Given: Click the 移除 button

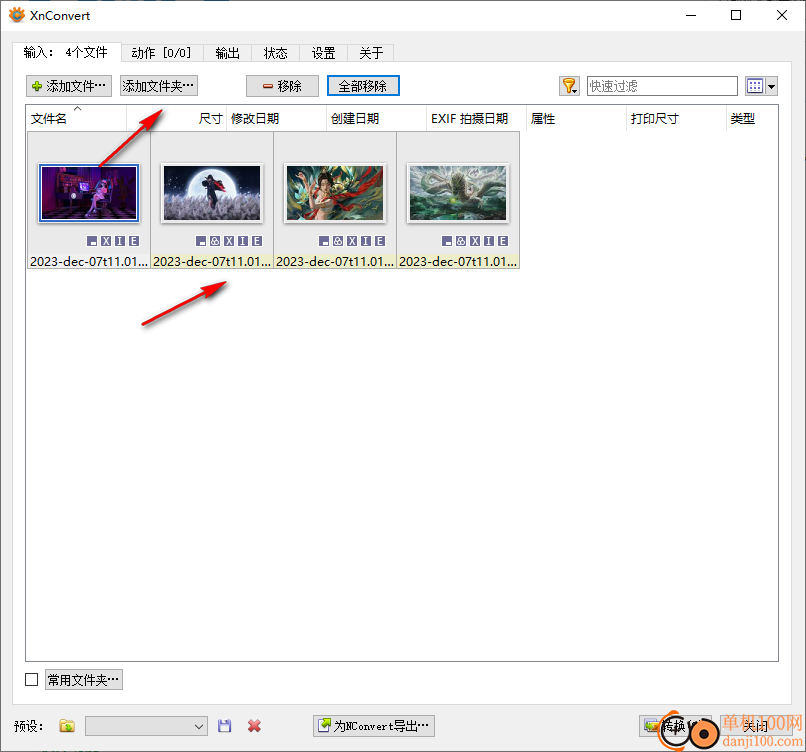Looking at the screenshot, I should click(x=282, y=86).
